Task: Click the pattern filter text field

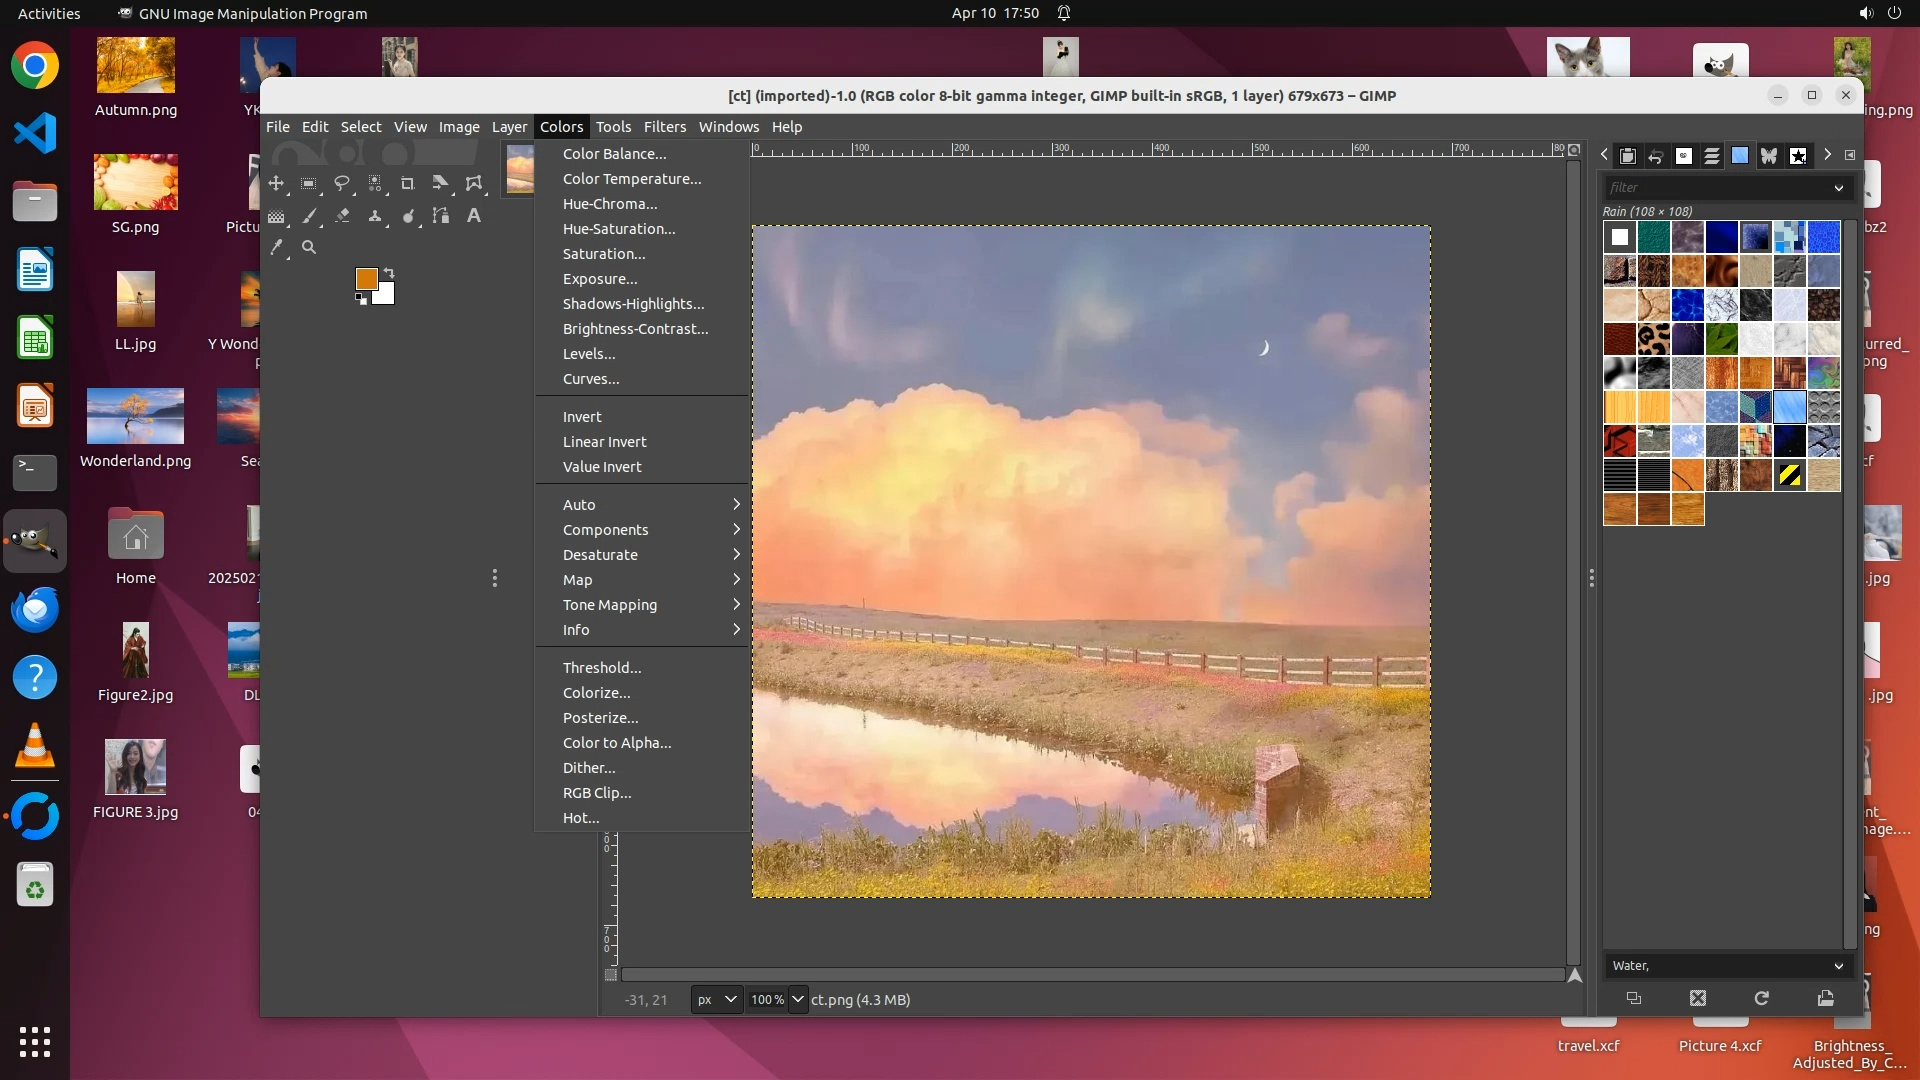Action: coord(1715,187)
